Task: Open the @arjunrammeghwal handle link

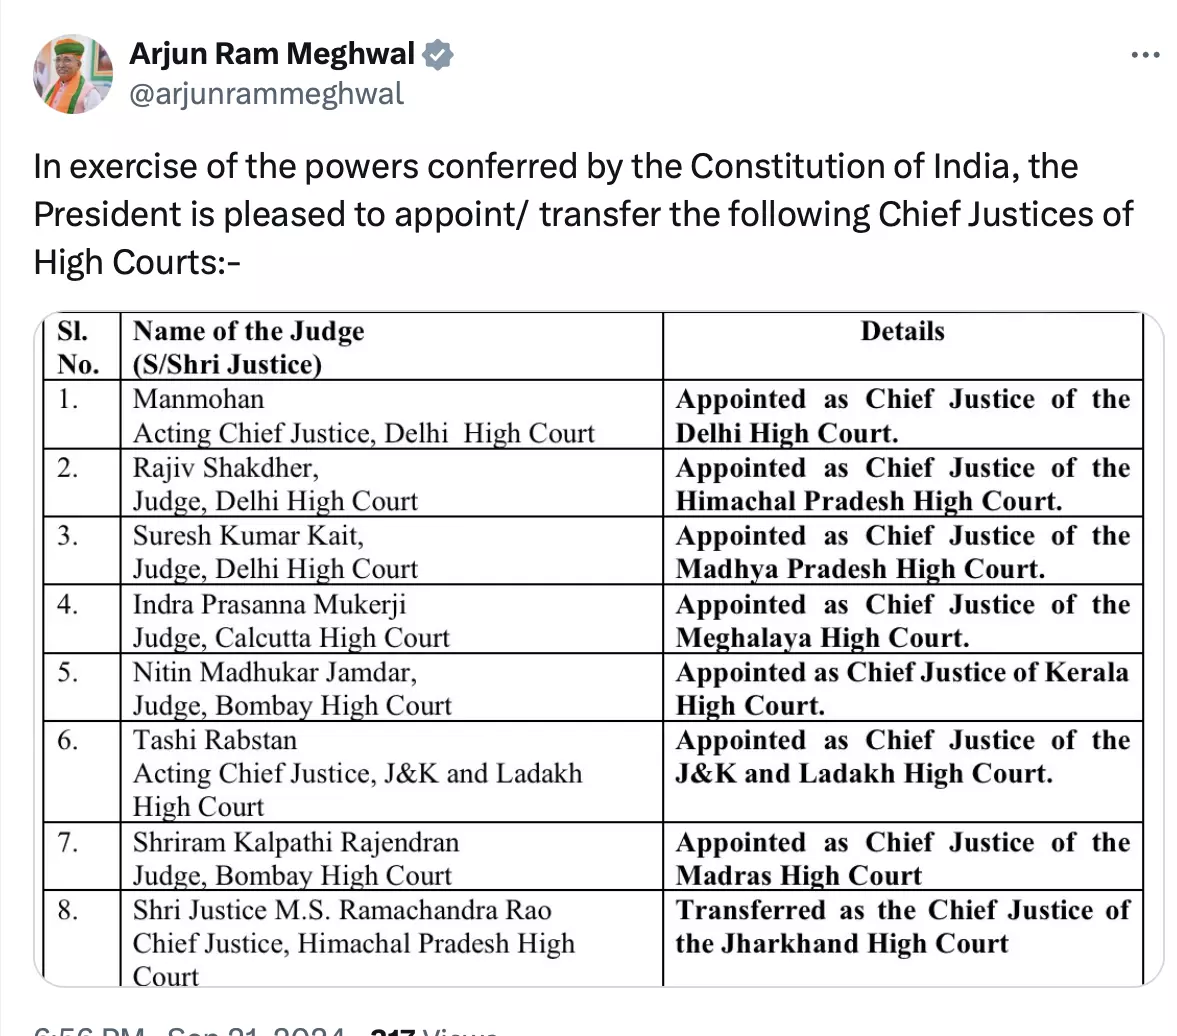Action: pyautogui.click(x=267, y=93)
